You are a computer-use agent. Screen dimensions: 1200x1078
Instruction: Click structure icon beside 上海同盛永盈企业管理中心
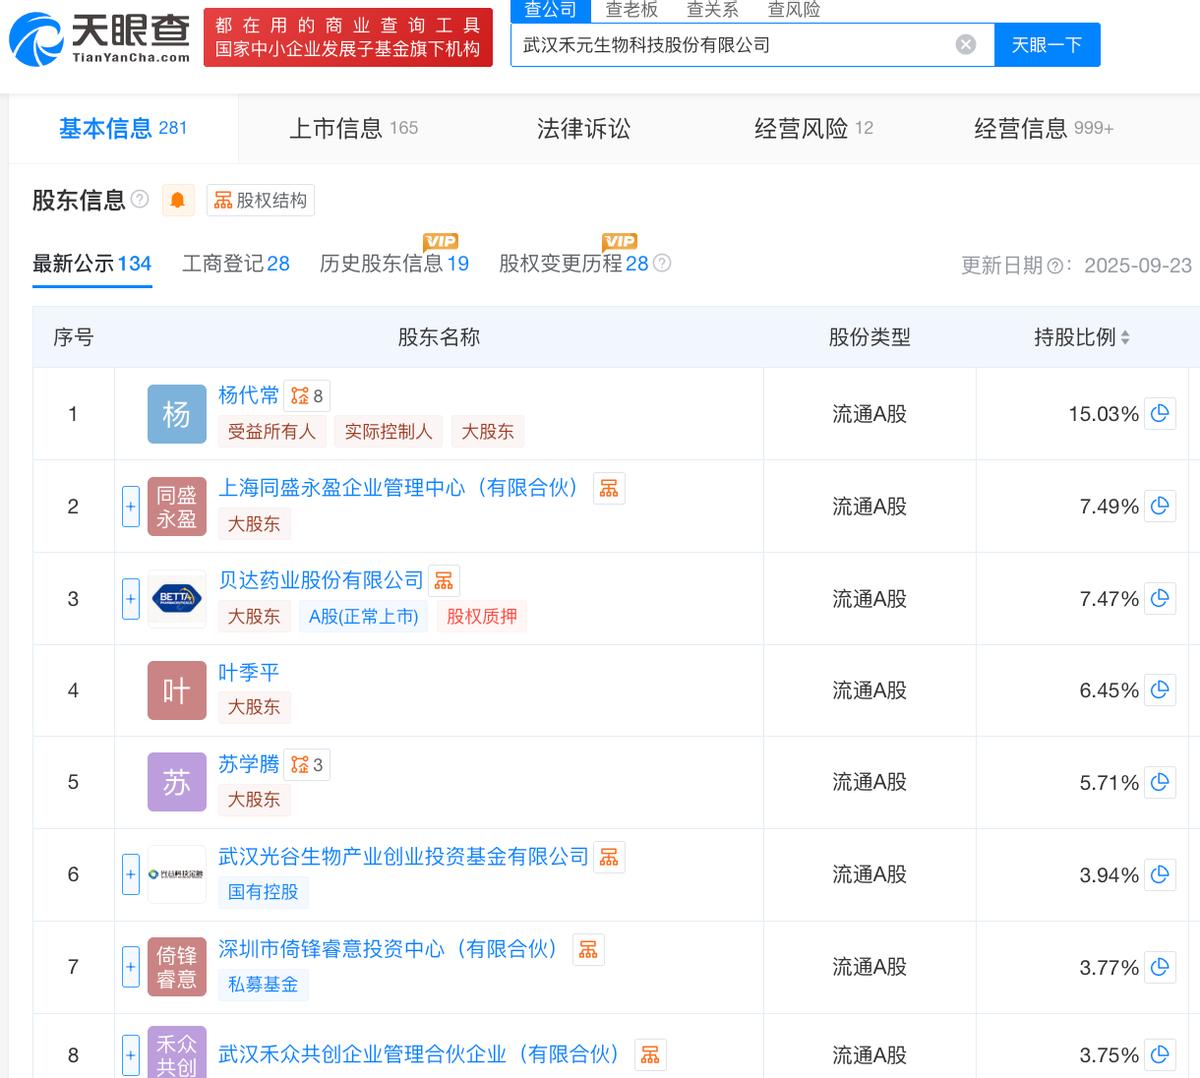[x=608, y=488]
